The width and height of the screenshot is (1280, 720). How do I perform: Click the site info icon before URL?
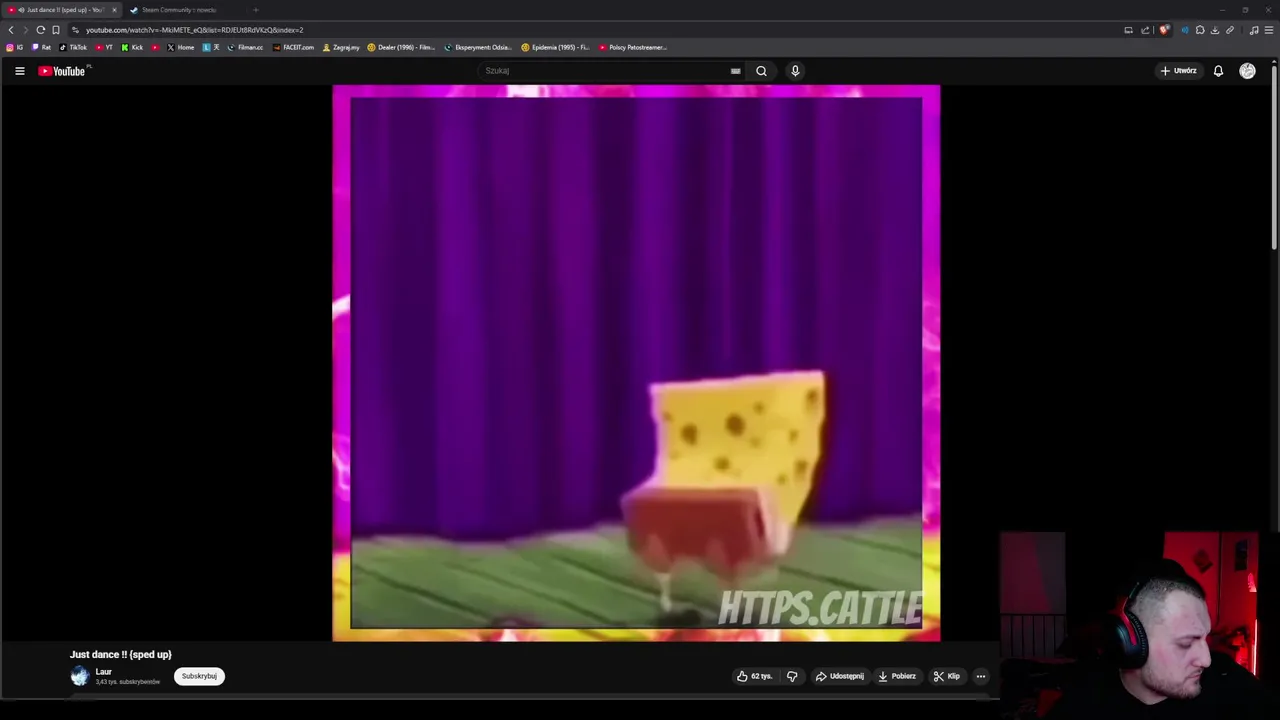tap(75, 30)
